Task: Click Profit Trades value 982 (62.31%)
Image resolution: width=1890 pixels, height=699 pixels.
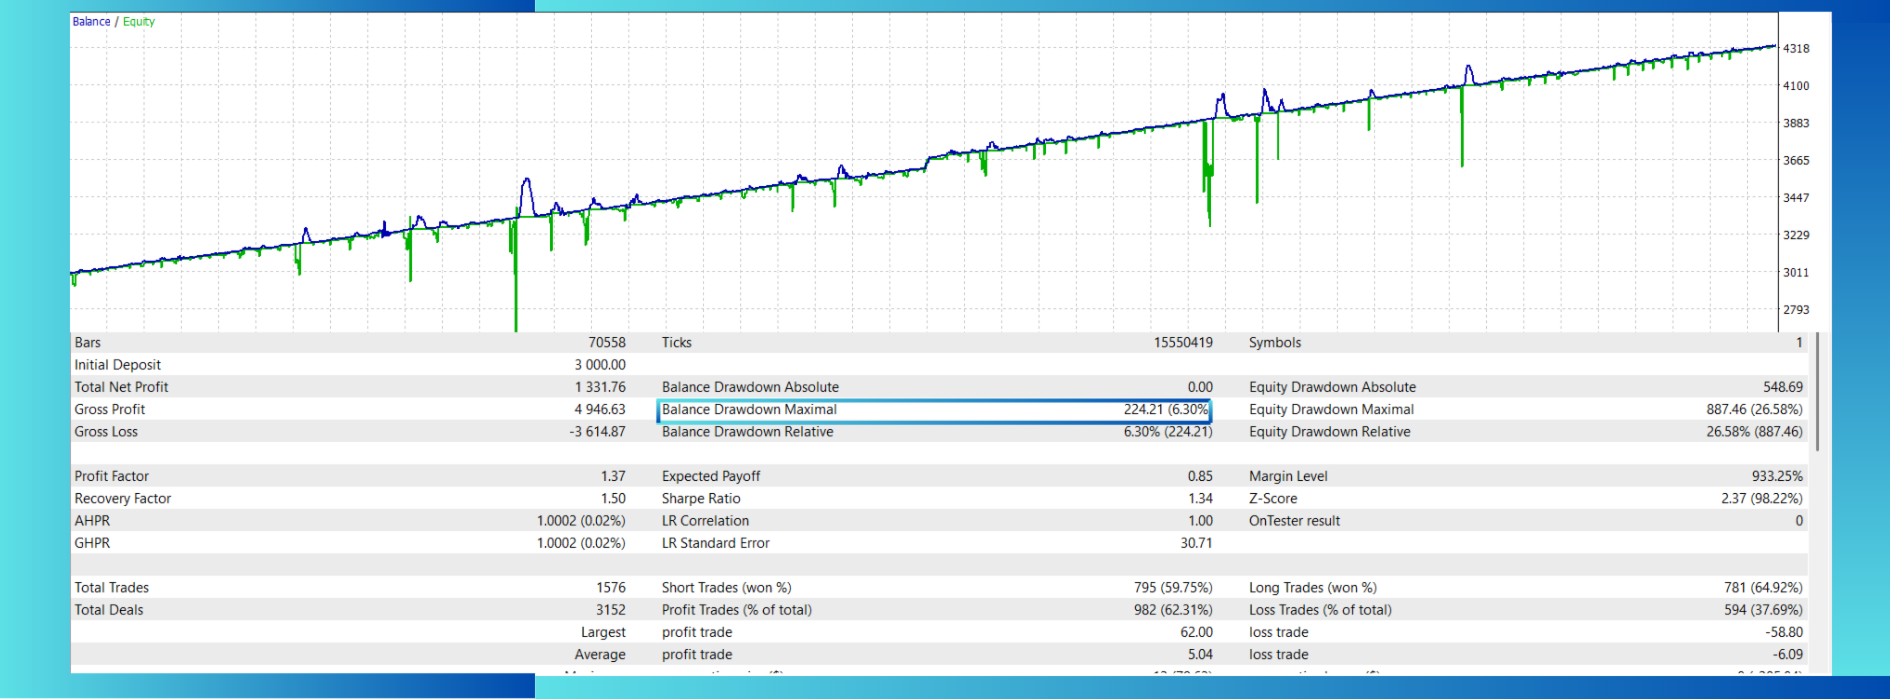Action: coord(1173,610)
